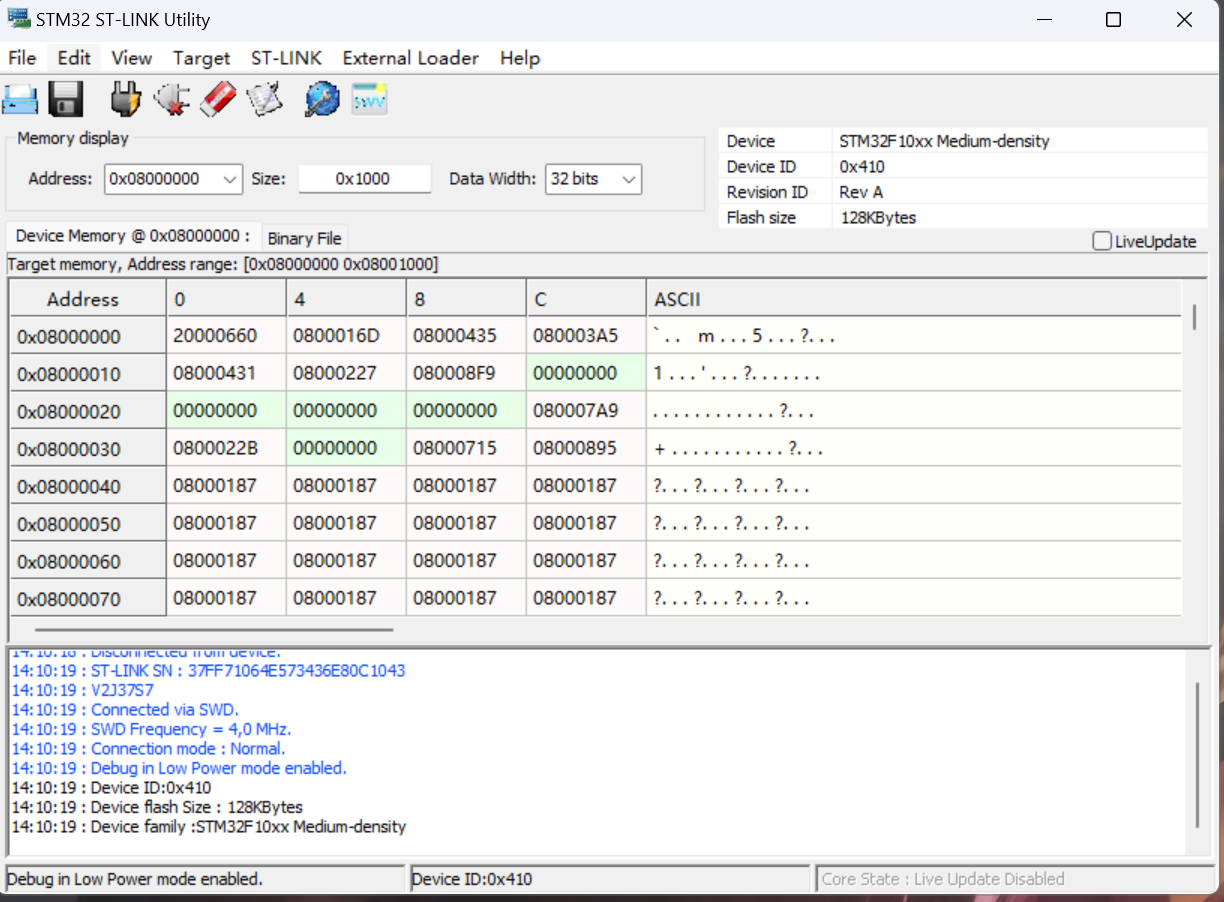This screenshot has height=902, width=1224.
Task: Click address row 0x08000040
Action: click(88, 487)
